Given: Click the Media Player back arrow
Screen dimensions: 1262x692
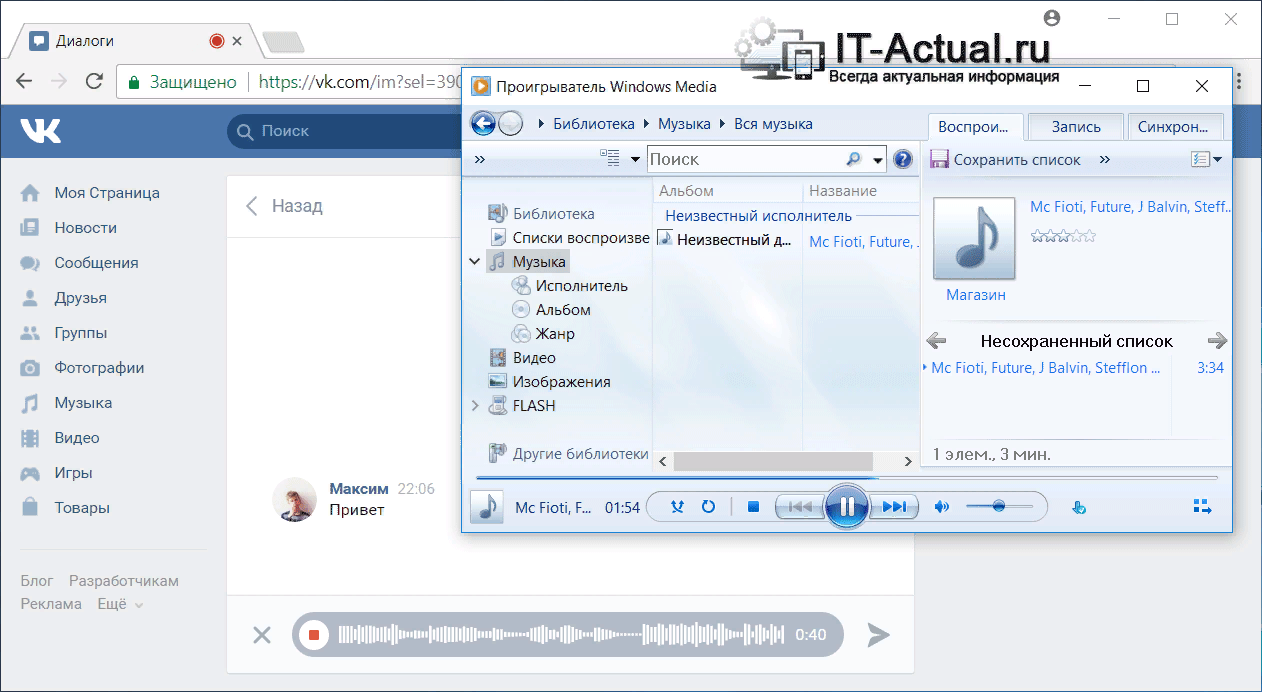Looking at the screenshot, I should tap(484, 124).
